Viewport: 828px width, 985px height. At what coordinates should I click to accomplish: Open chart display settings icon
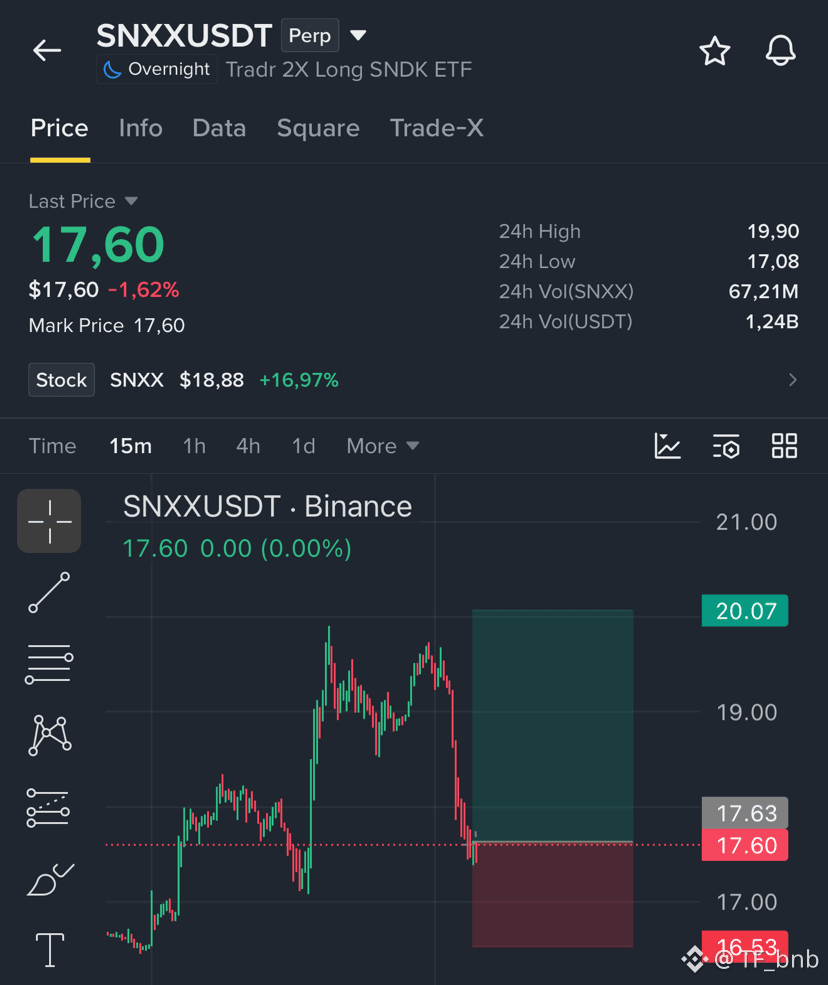pos(726,446)
